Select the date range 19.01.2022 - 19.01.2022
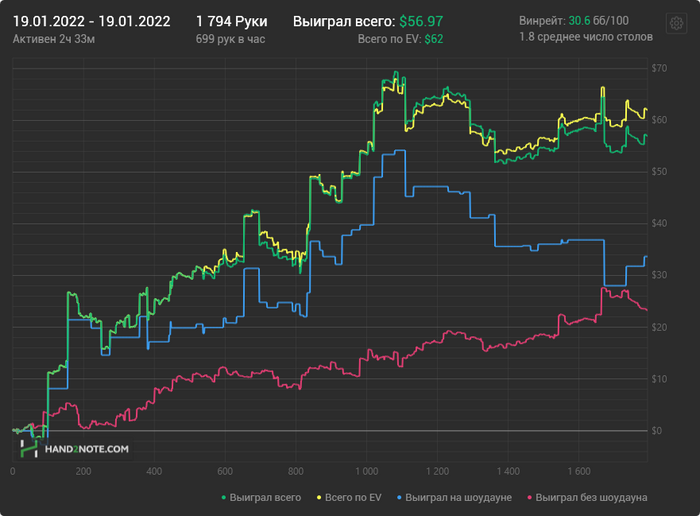Image resolution: width=700 pixels, height=516 pixels. [x=92, y=21]
